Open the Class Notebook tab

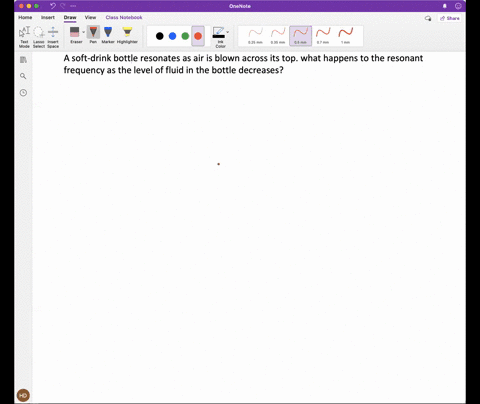(x=124, y=17)
